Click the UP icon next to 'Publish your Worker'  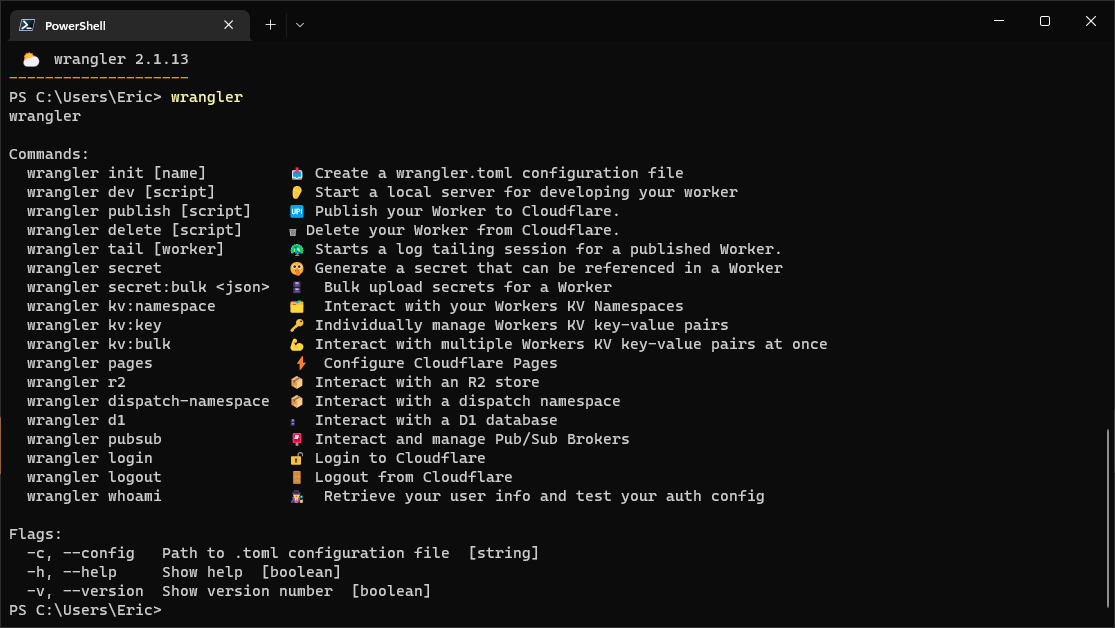click(x=296, y=211)
